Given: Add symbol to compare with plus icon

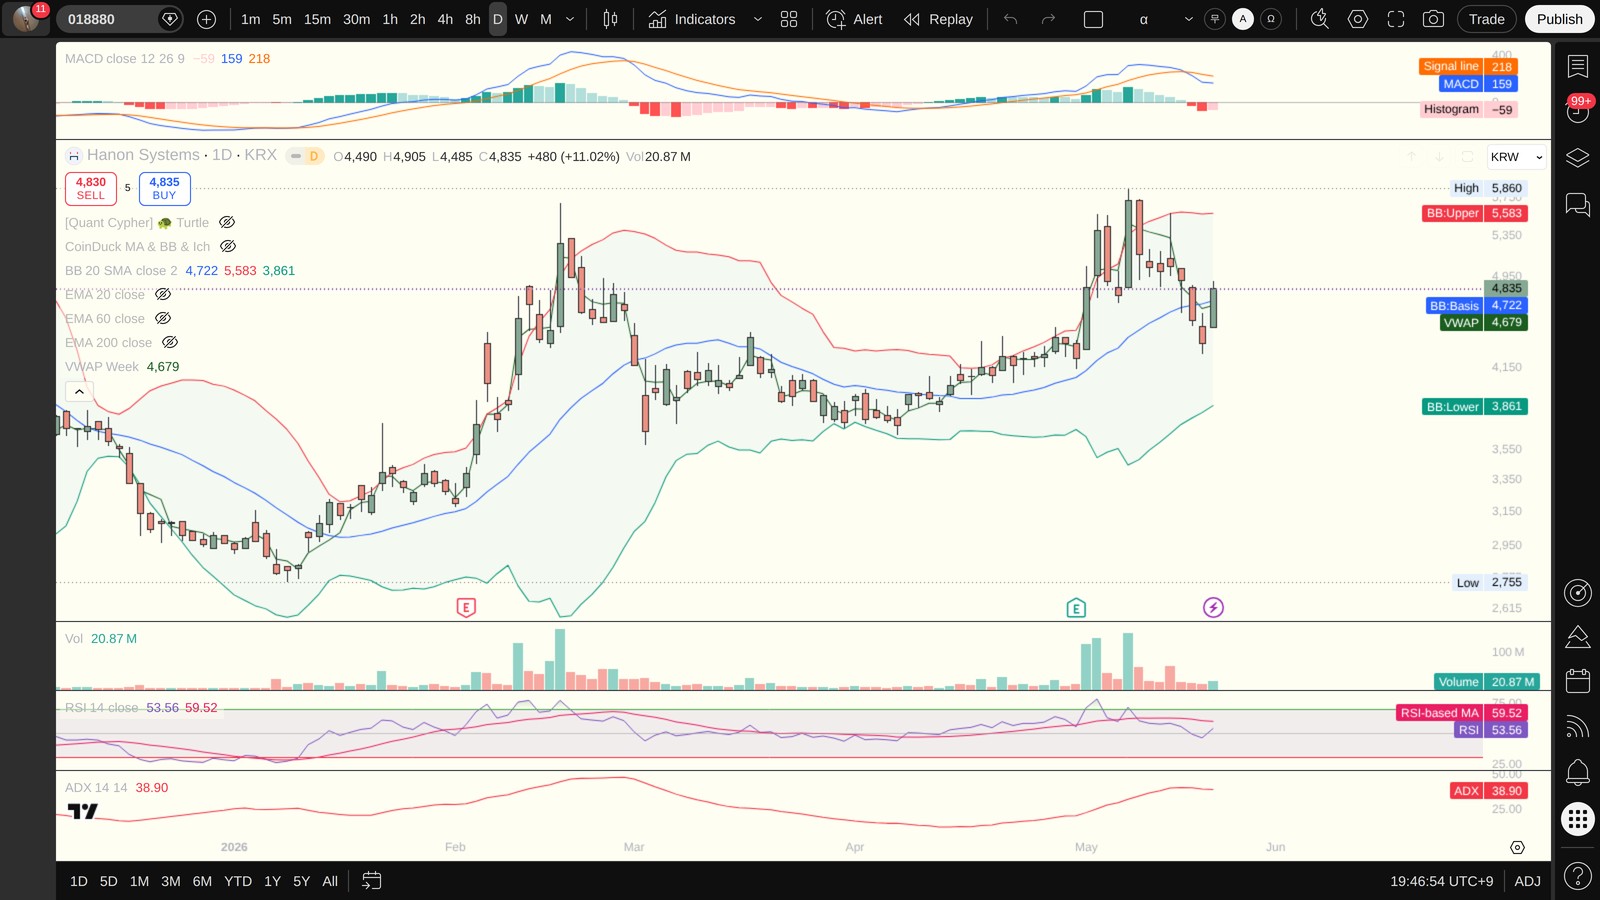Looking at the screenshot, I should (206, 19).
